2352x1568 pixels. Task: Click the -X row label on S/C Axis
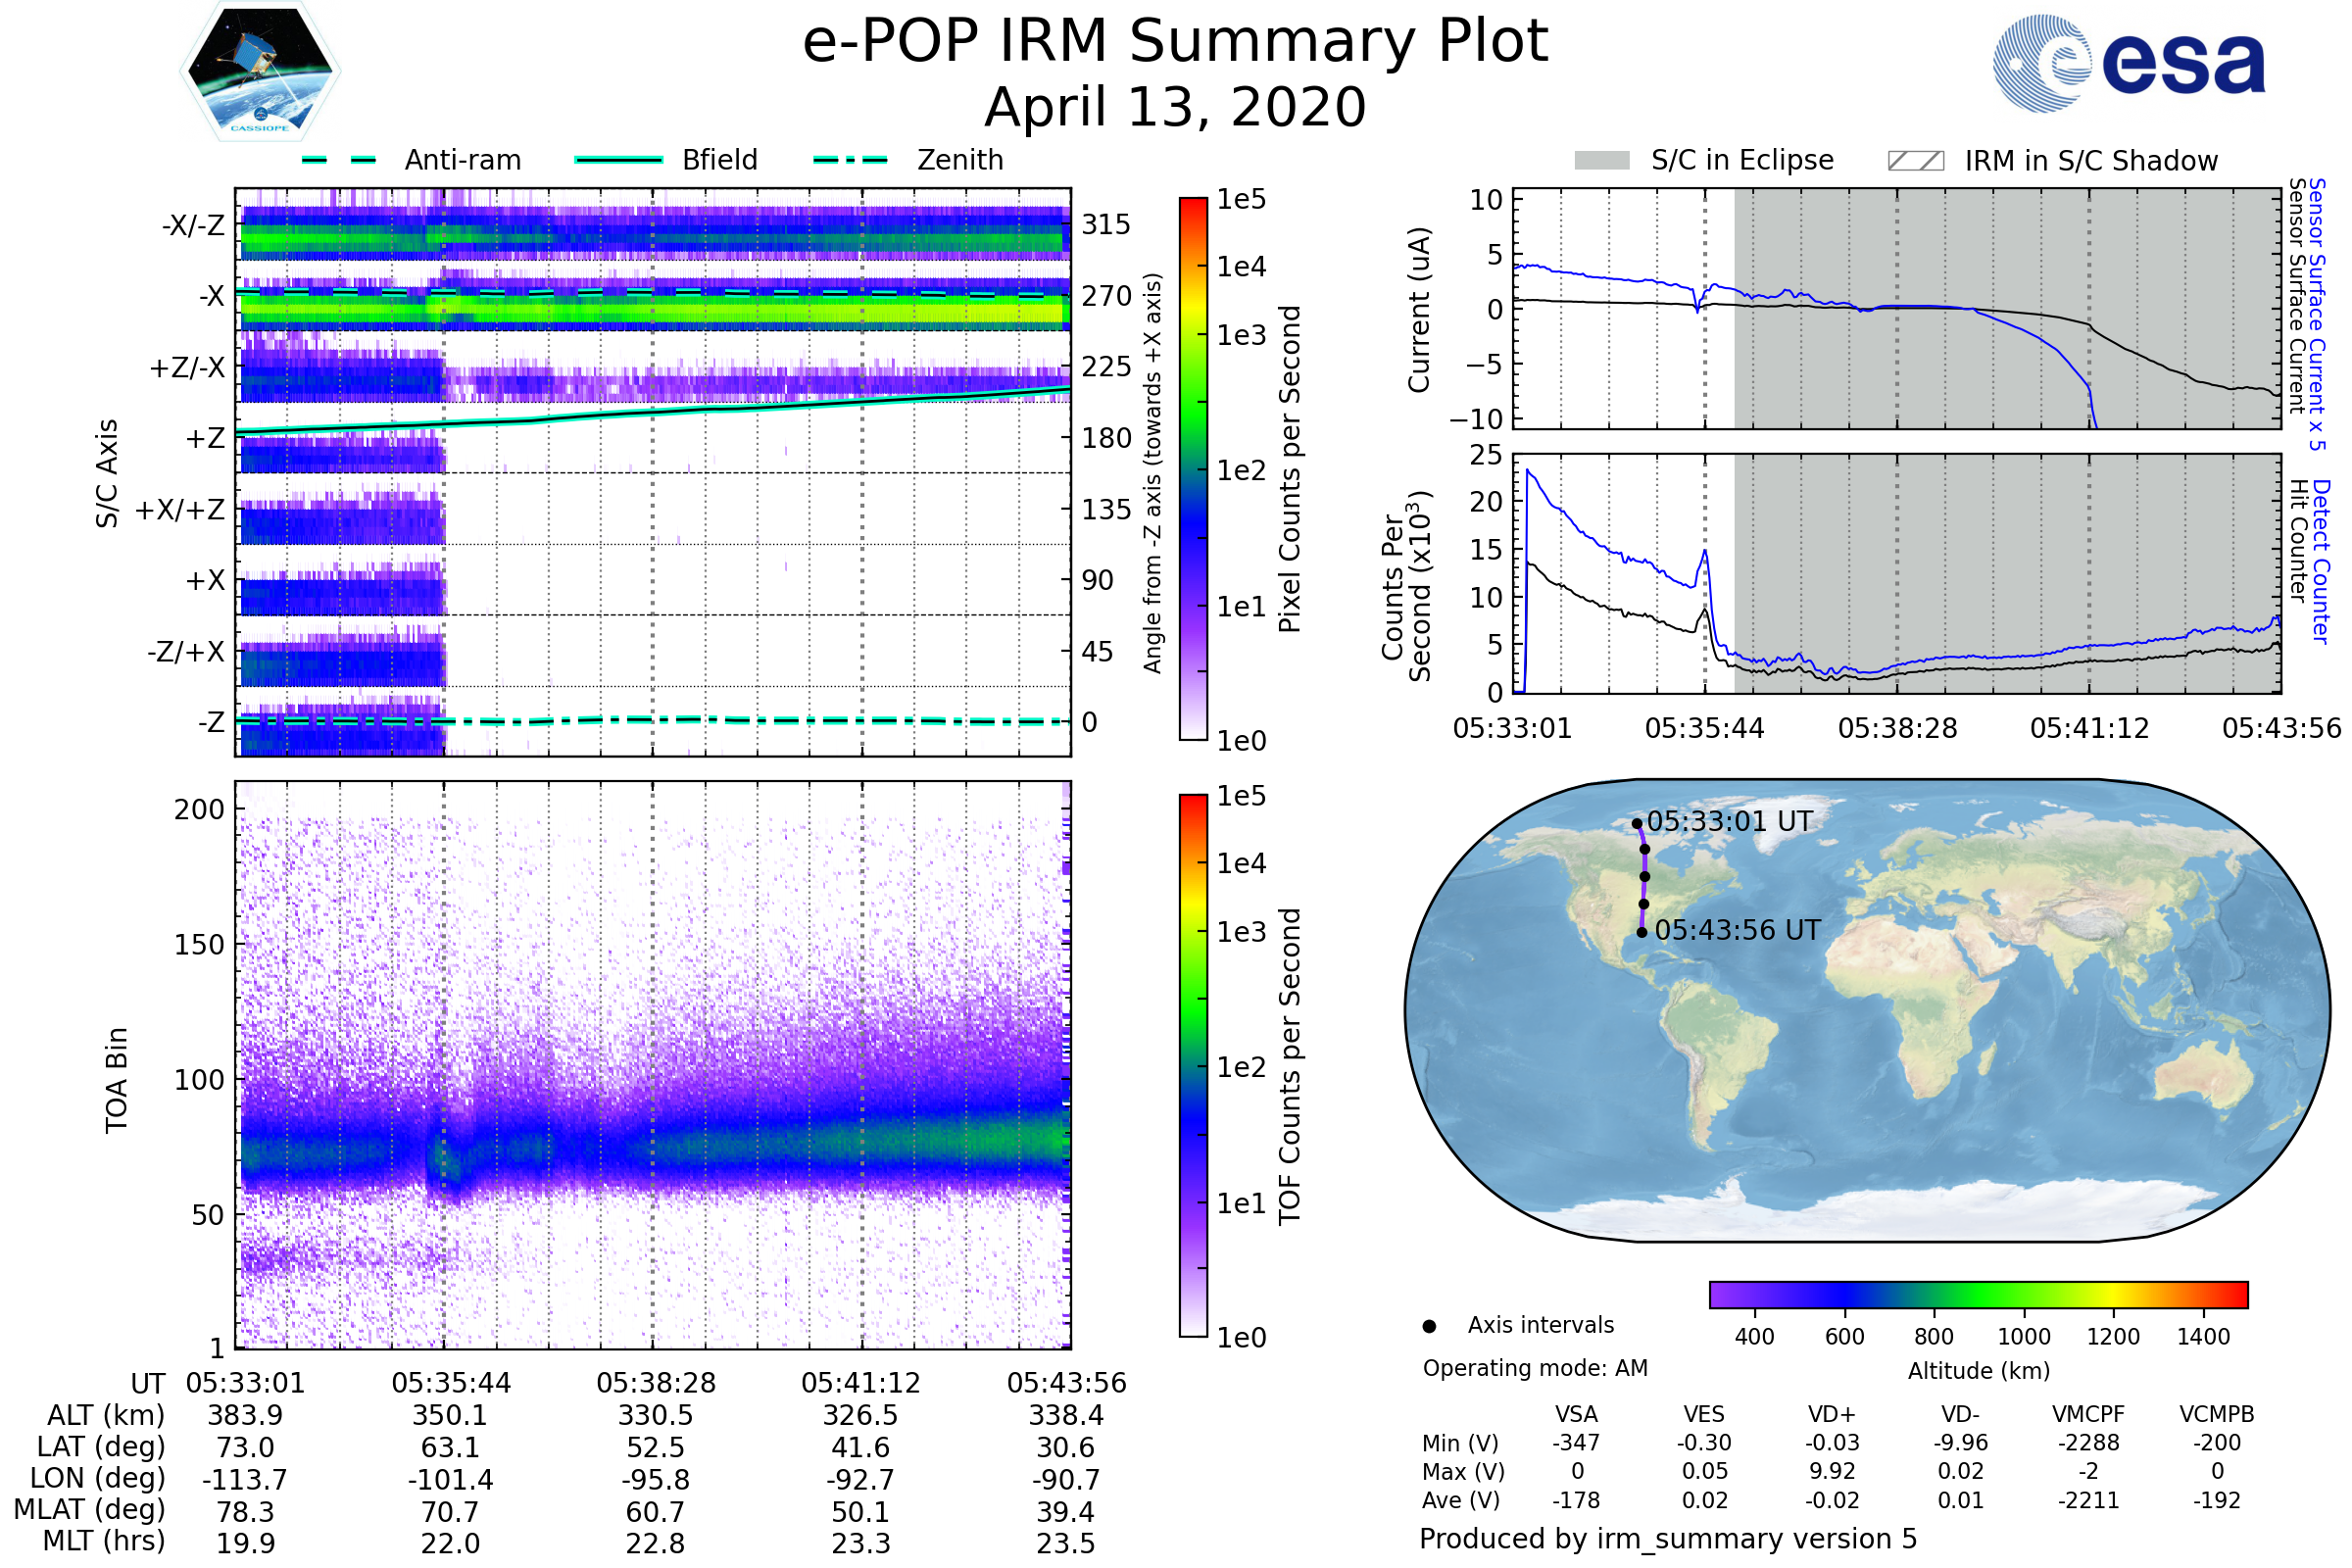211,296
